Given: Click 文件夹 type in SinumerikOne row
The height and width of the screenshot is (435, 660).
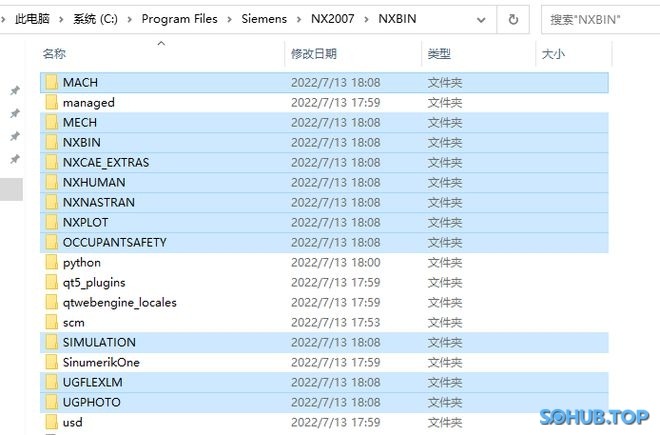Looking at the screenshot, I should pos(445,363).
